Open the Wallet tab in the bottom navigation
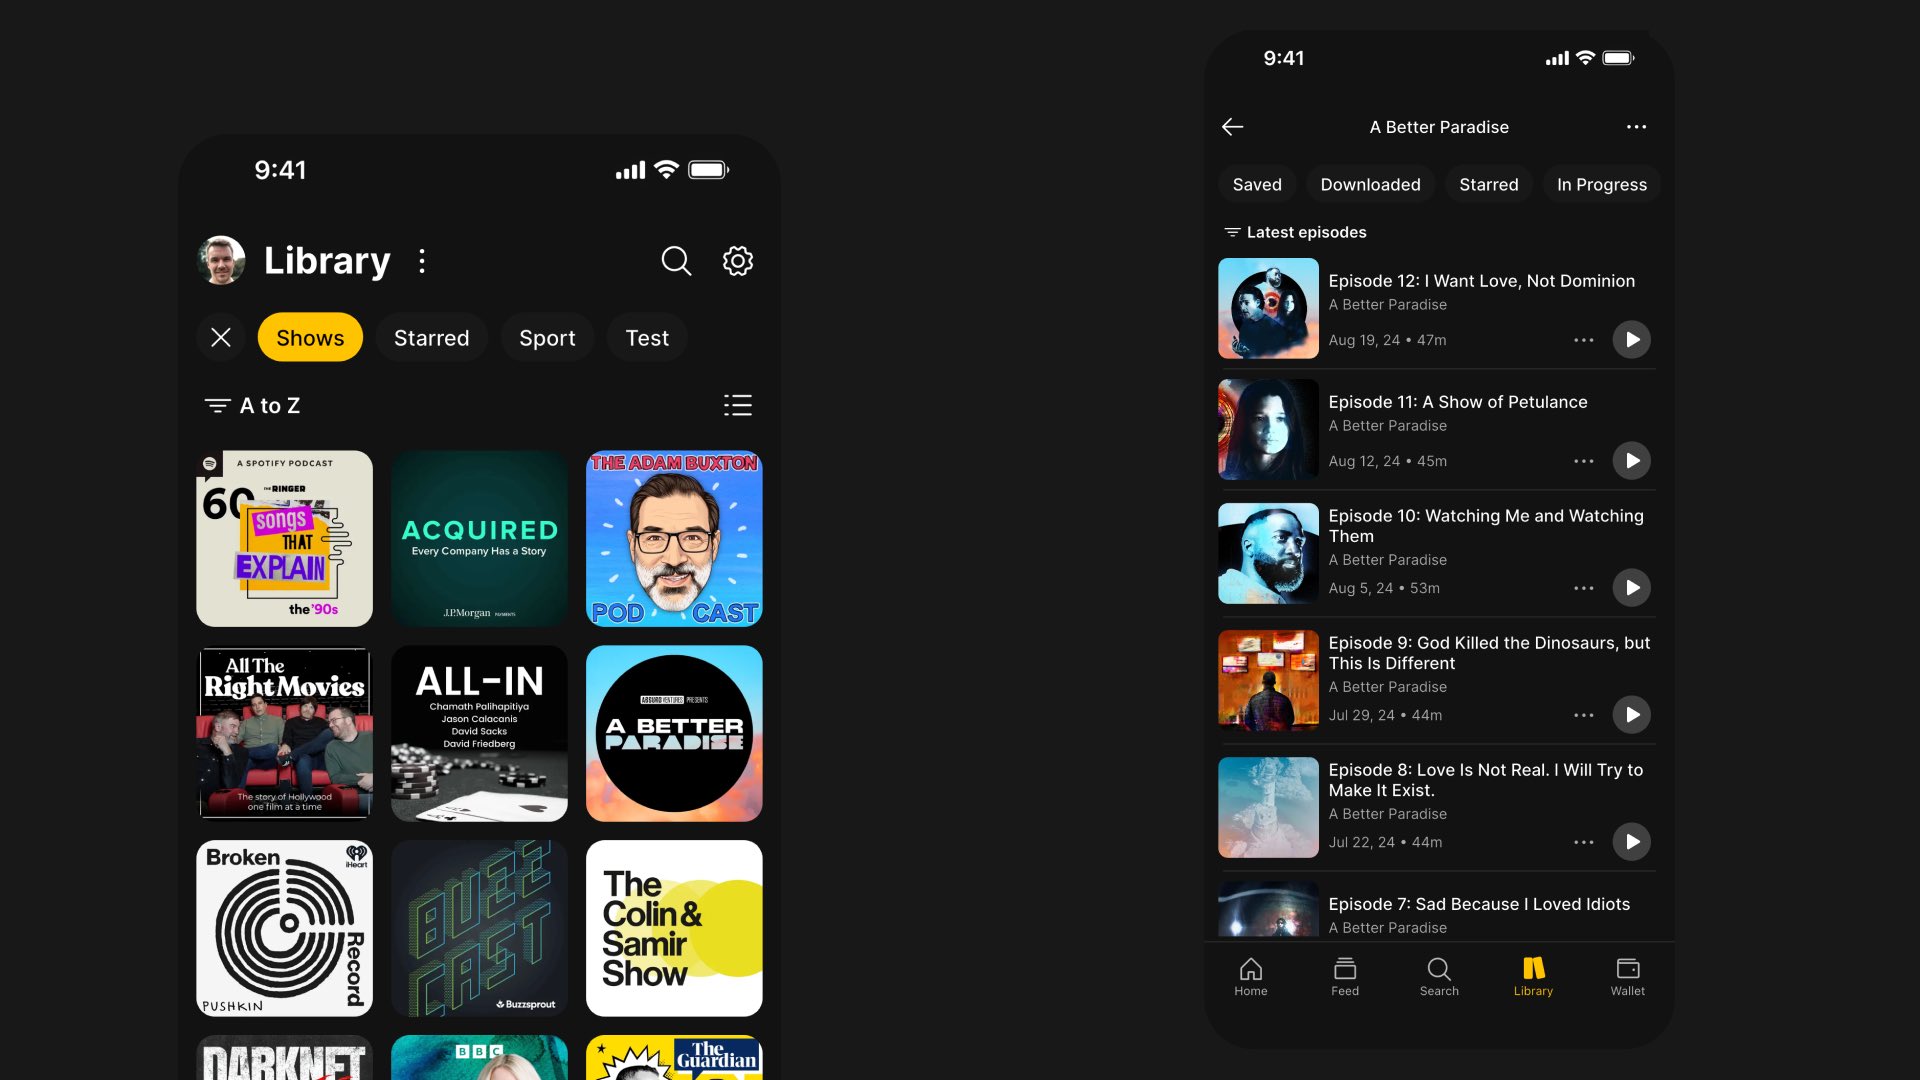The image size is (1920, 1080). click(1627, 976)
